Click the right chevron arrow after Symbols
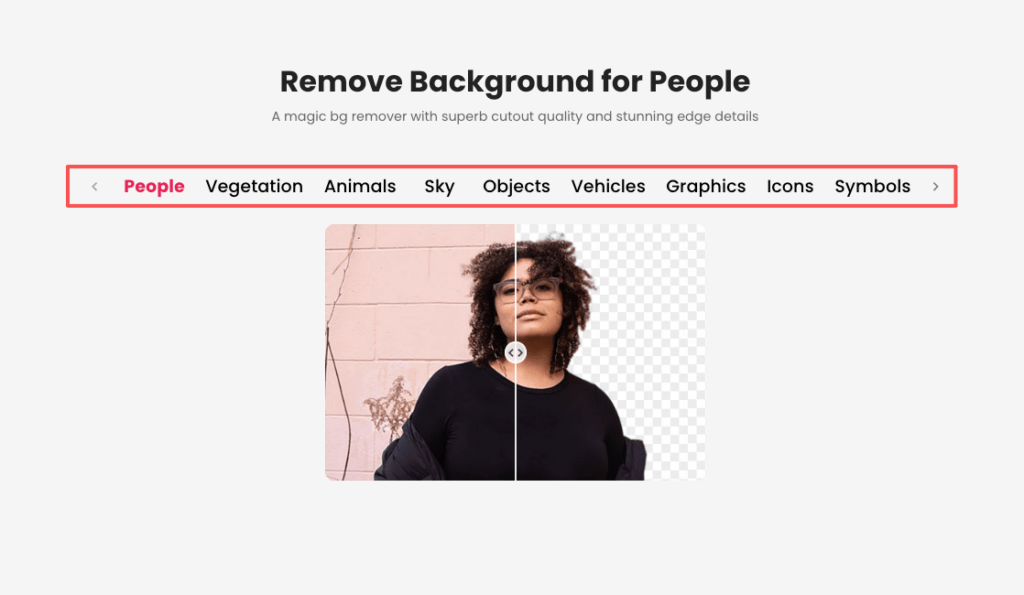Image resolution: width=1024 pixels, height=595 pixels. (935, 187)
